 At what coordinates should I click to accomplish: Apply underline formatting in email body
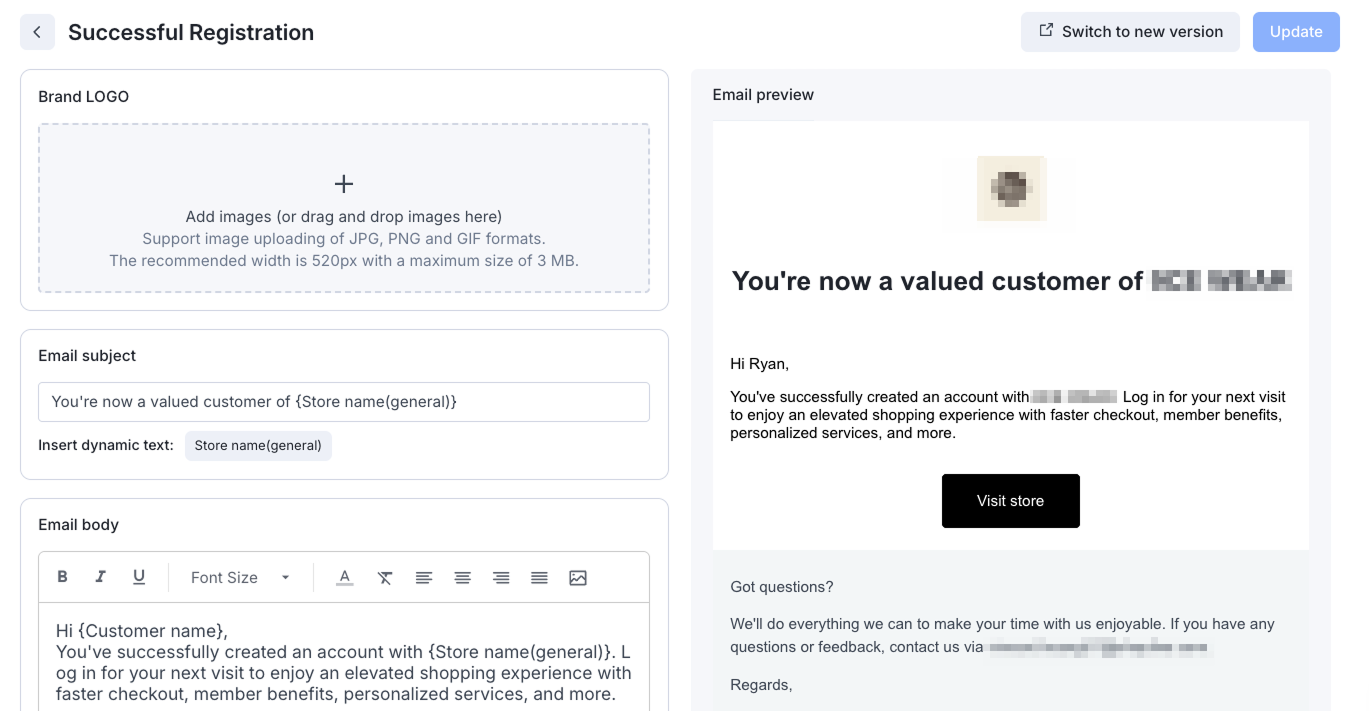tap(139, 577)
